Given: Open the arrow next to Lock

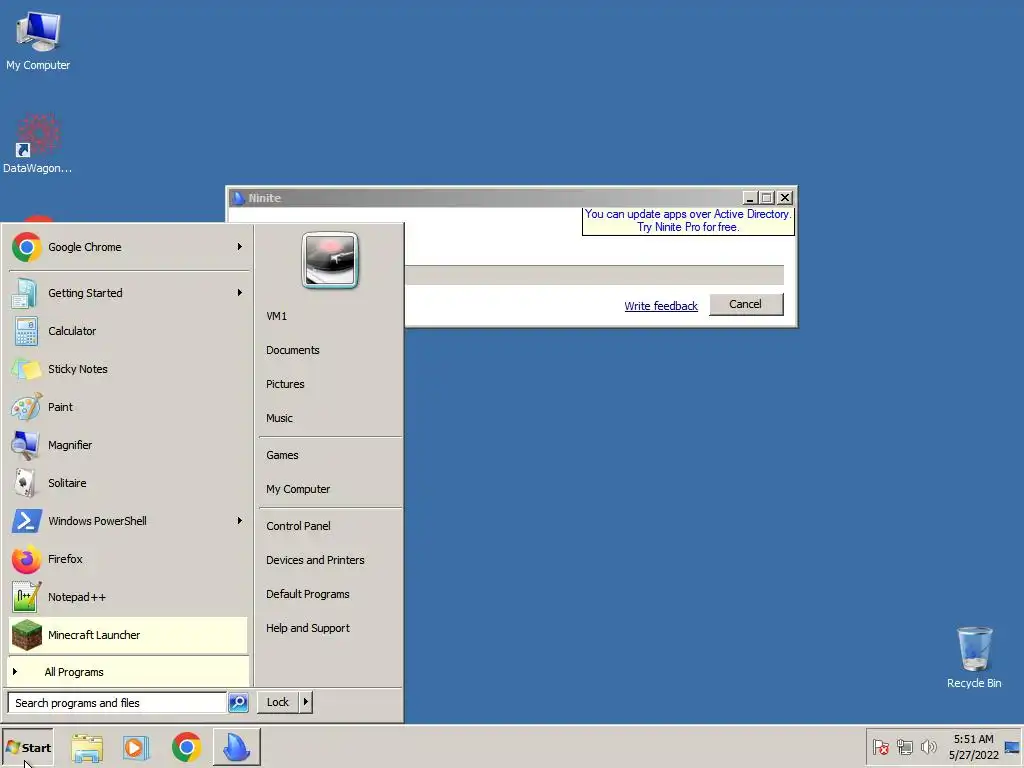Looking at the screenshot, I should (x=306, y=702).
